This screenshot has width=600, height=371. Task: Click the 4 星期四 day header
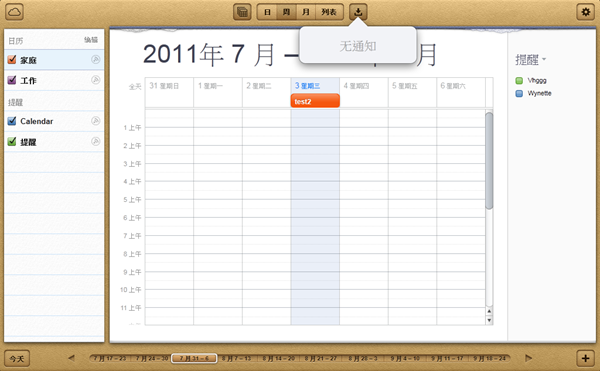tap(356, 86)
